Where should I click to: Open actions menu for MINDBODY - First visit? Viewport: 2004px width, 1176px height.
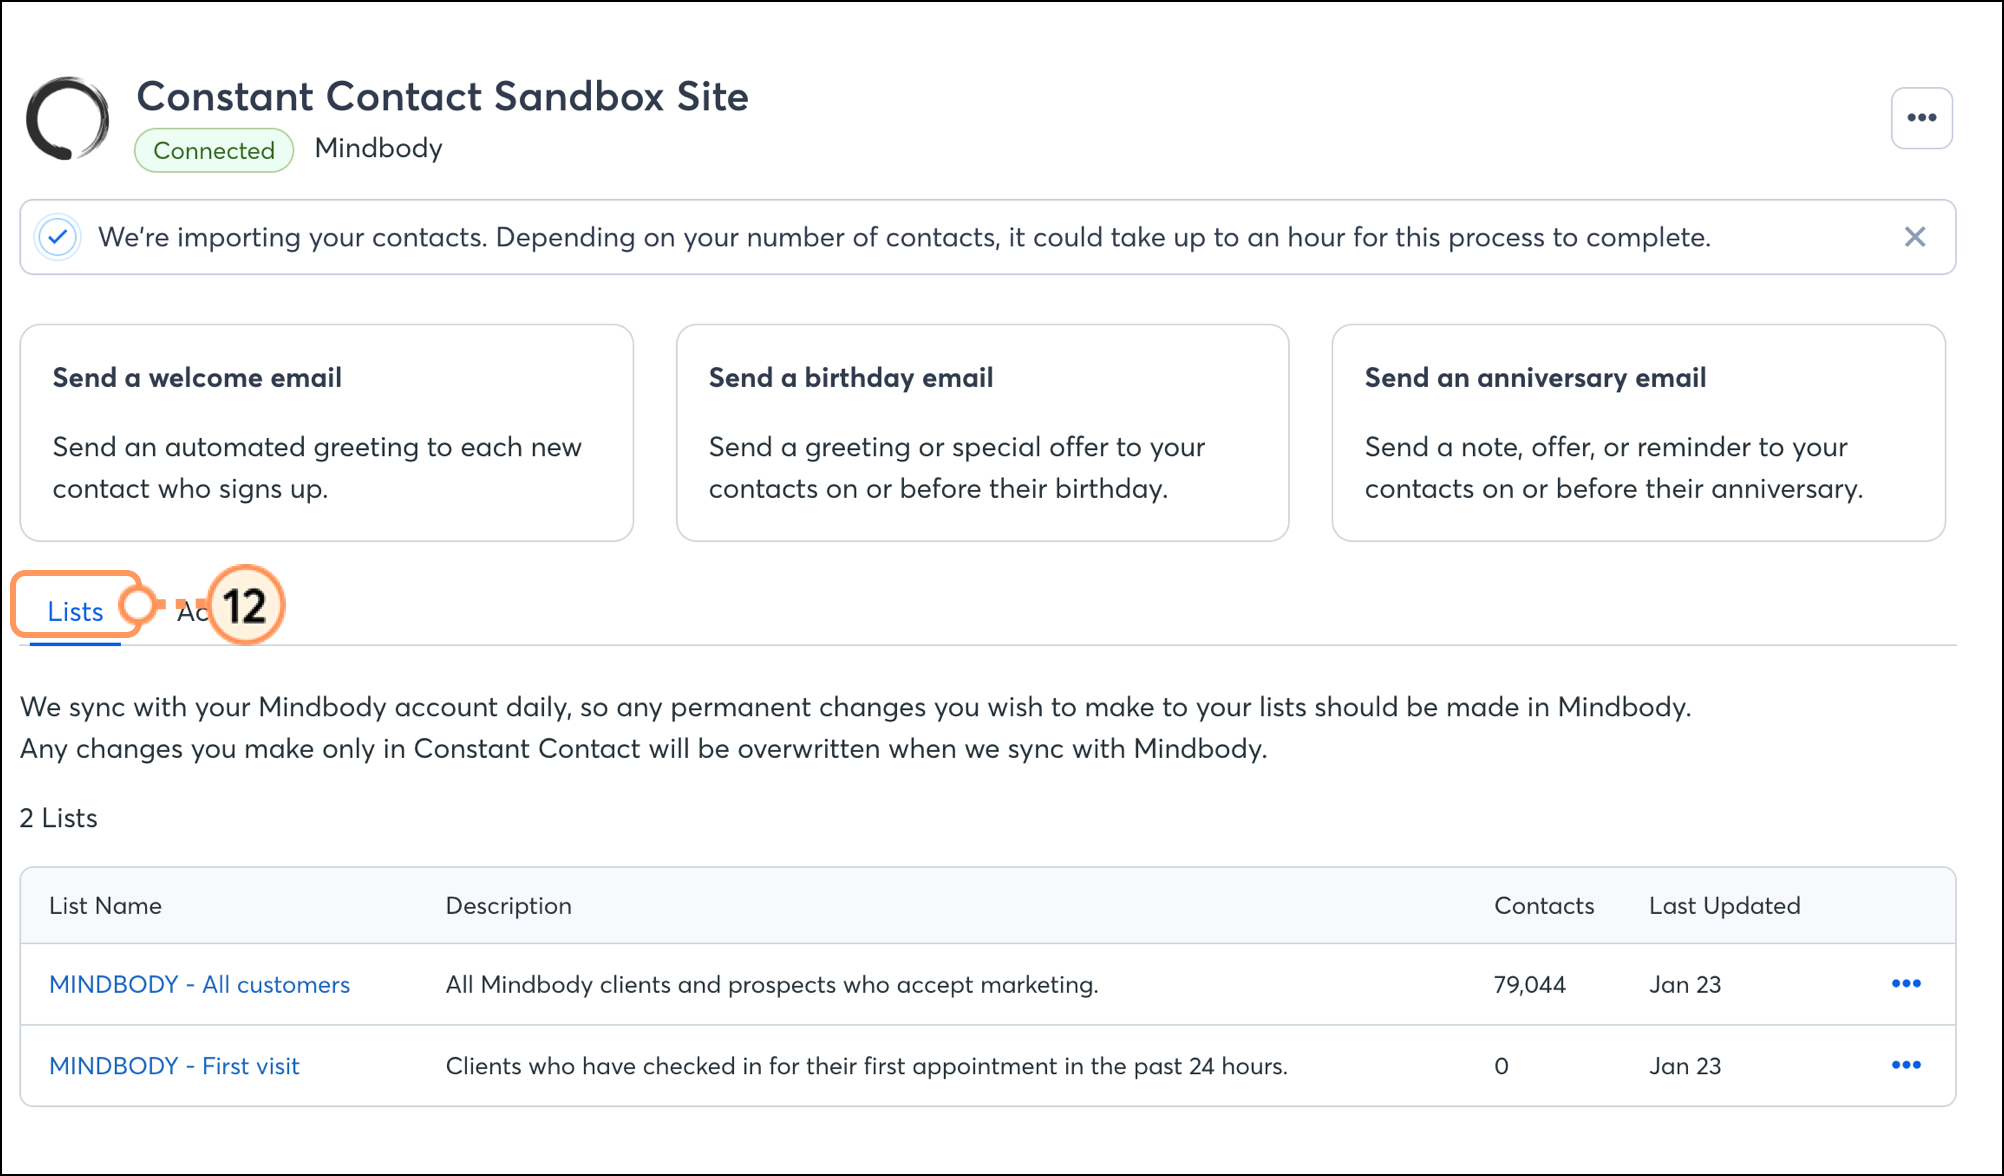(1906, 1065)
